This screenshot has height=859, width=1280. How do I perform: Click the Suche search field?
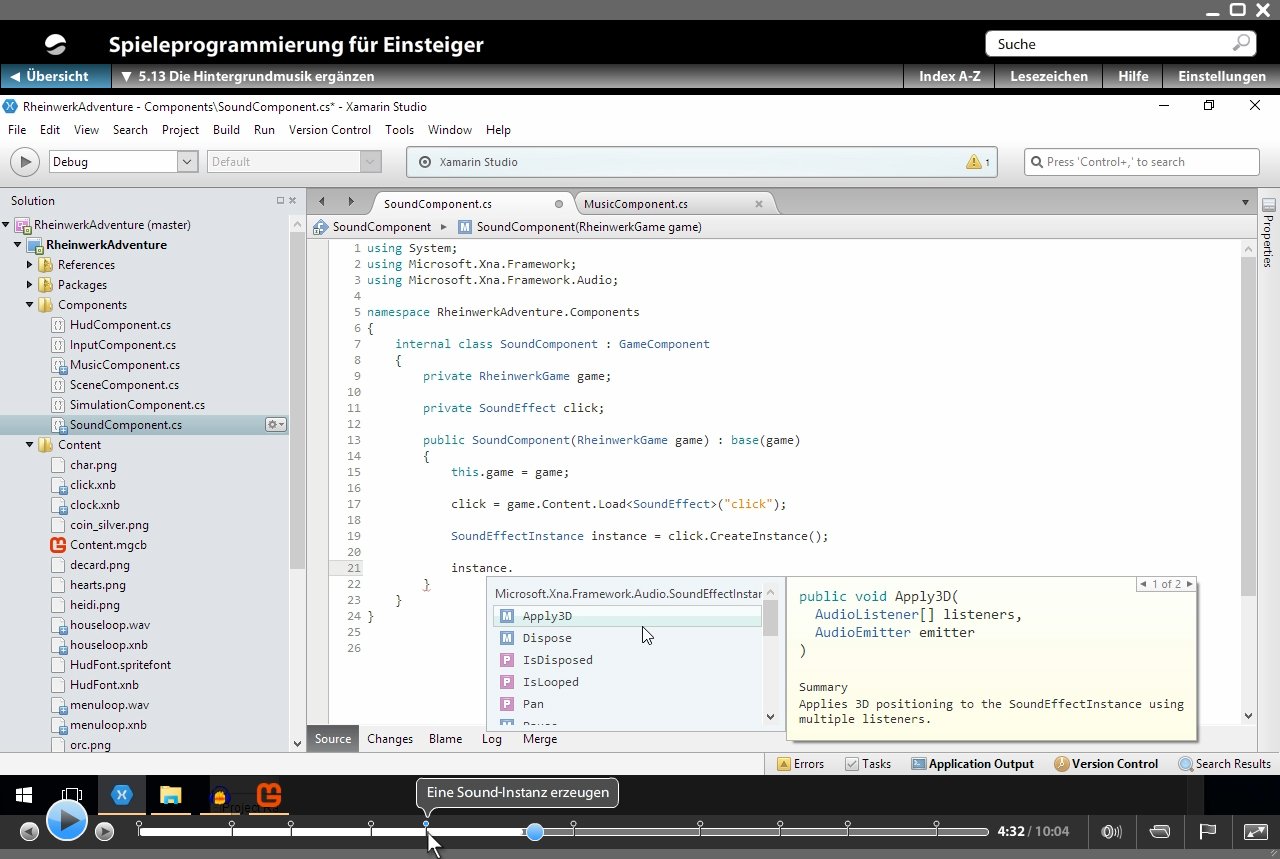(x=1120, y=43)
